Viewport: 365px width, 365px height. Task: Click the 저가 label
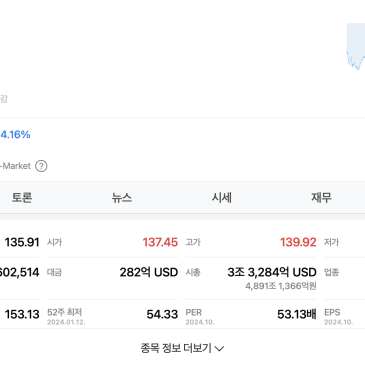tap(332, 242)
